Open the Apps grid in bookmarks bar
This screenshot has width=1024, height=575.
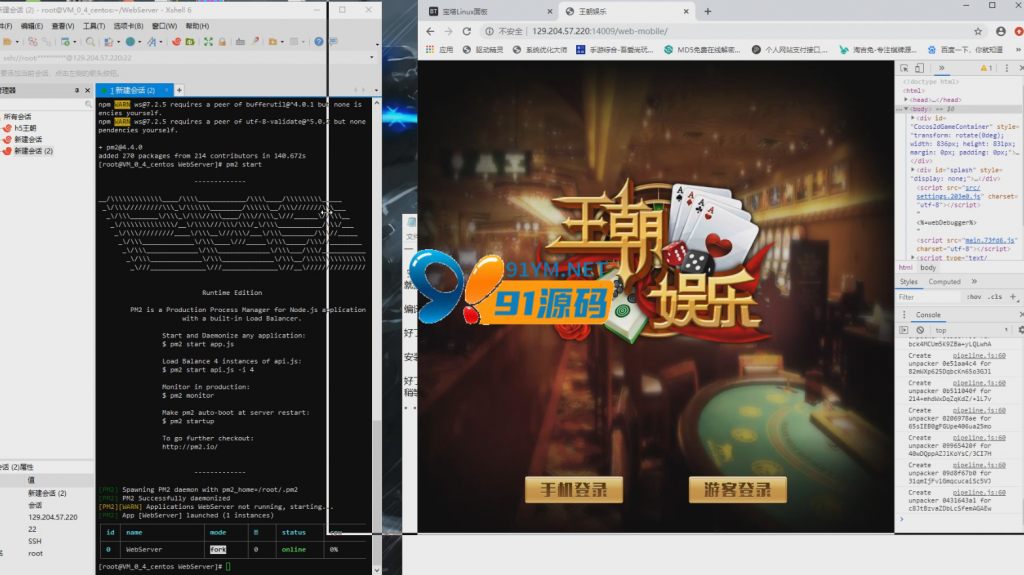coord(430,50)
